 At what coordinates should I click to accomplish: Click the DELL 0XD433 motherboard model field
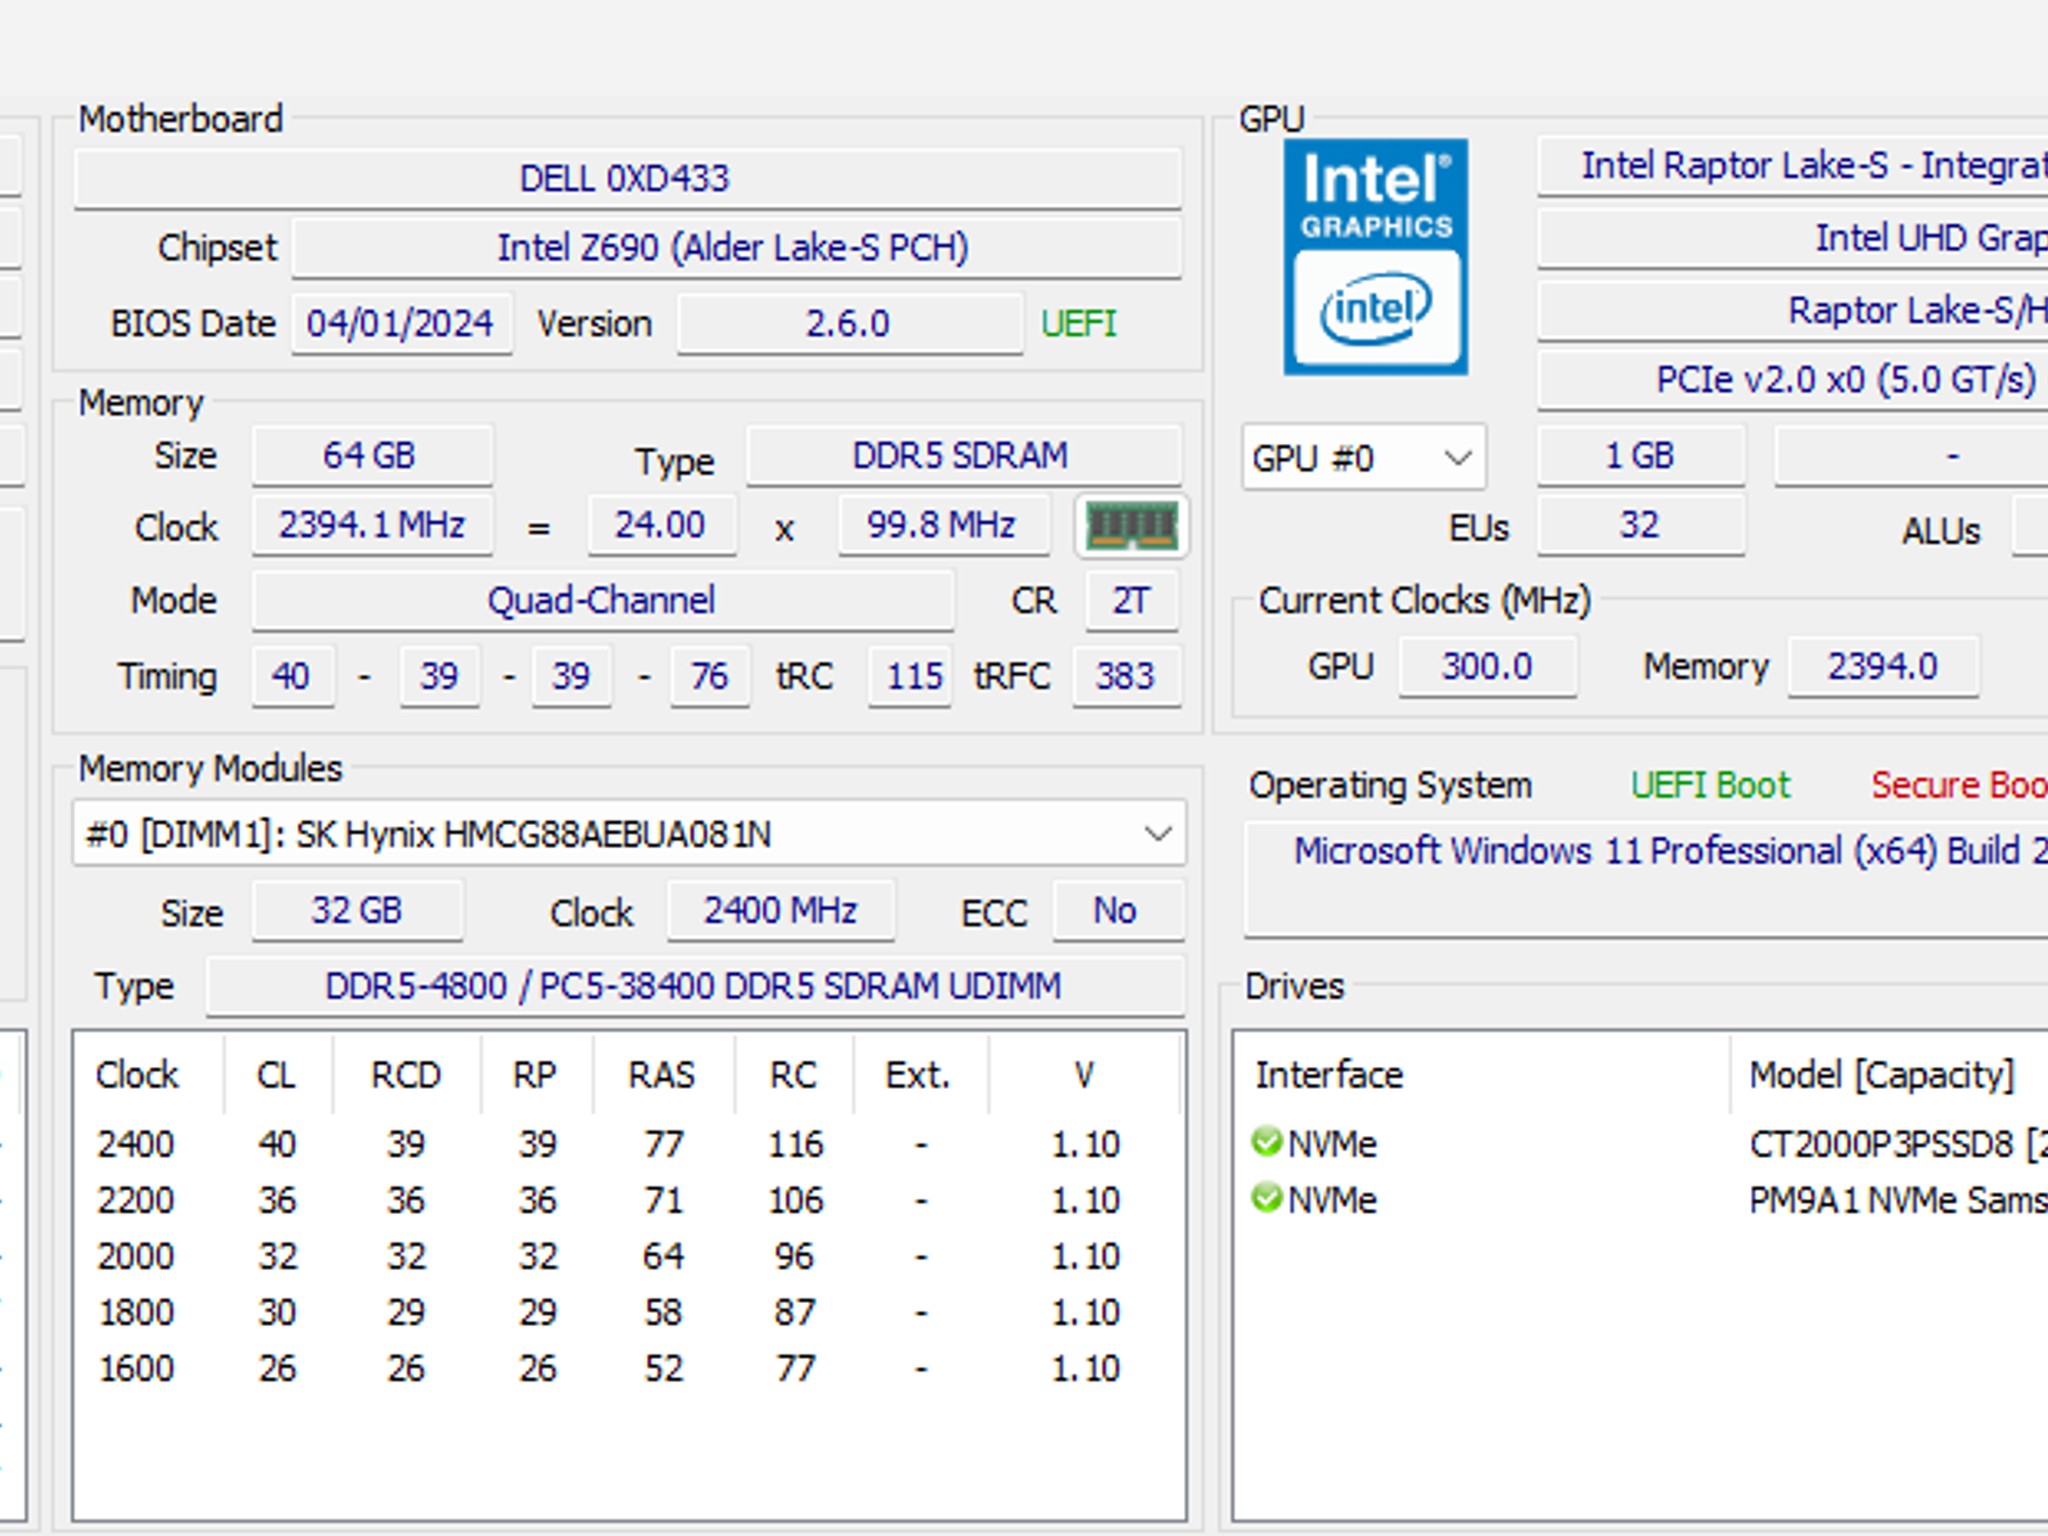pos(625,178)
